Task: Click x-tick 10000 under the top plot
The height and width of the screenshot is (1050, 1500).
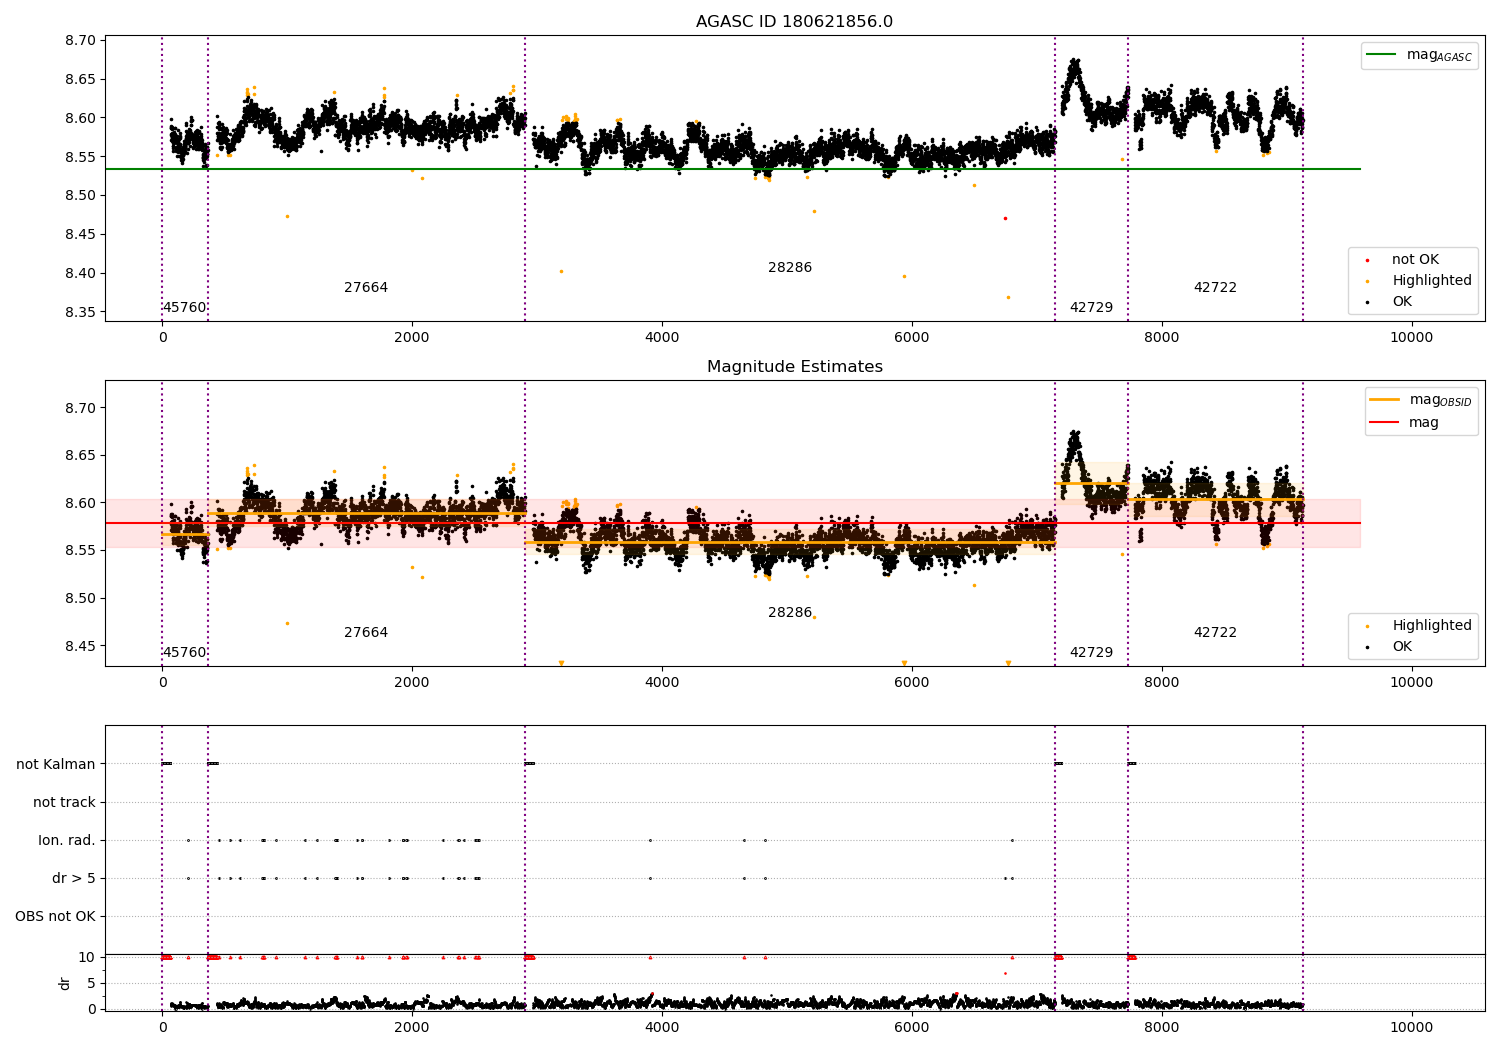Action: 1411,338
